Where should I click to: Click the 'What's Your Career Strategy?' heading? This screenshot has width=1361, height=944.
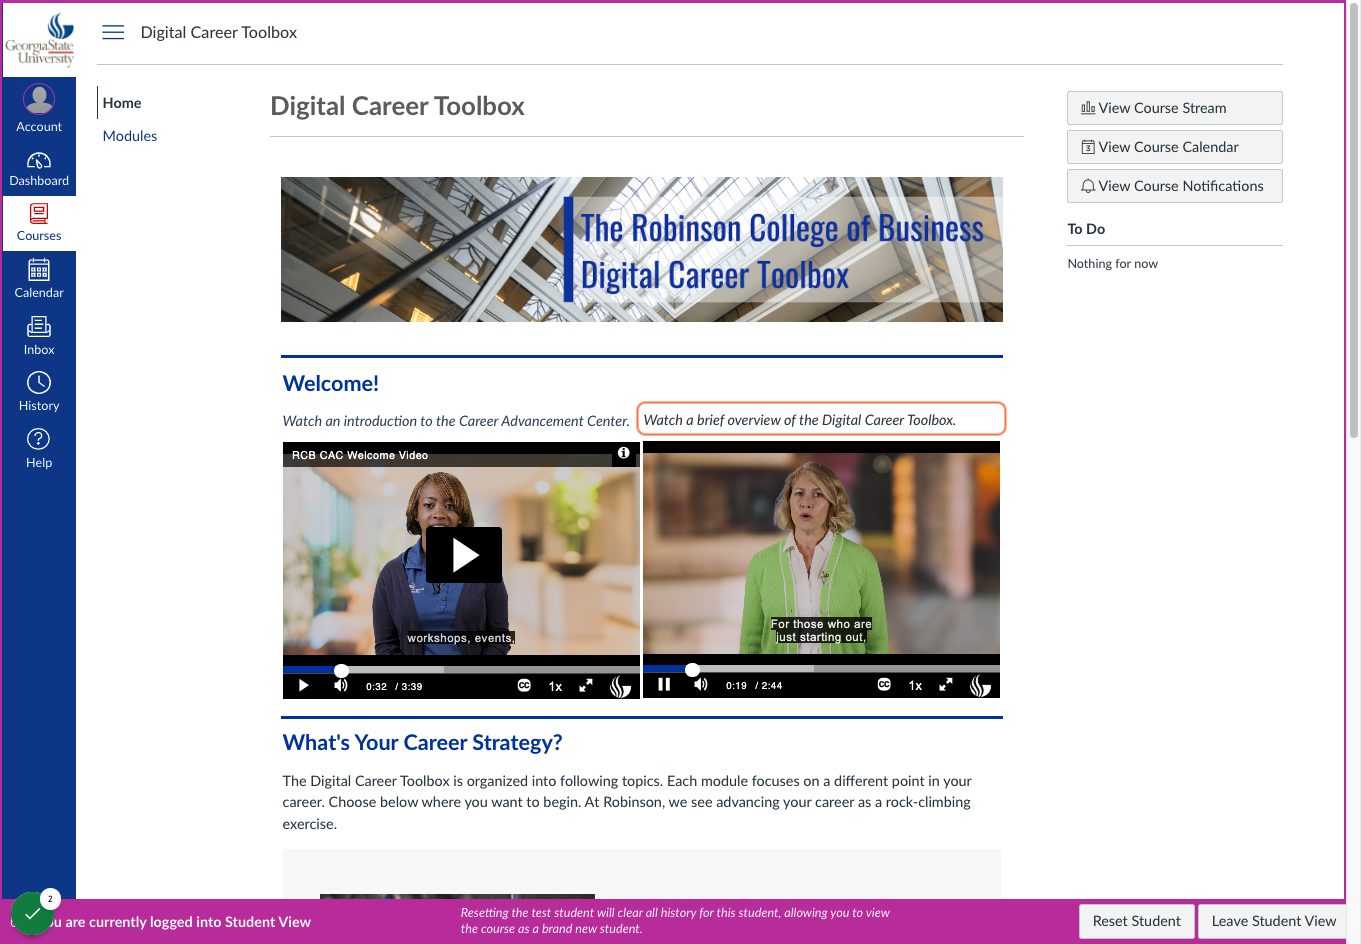coord(423,742)
